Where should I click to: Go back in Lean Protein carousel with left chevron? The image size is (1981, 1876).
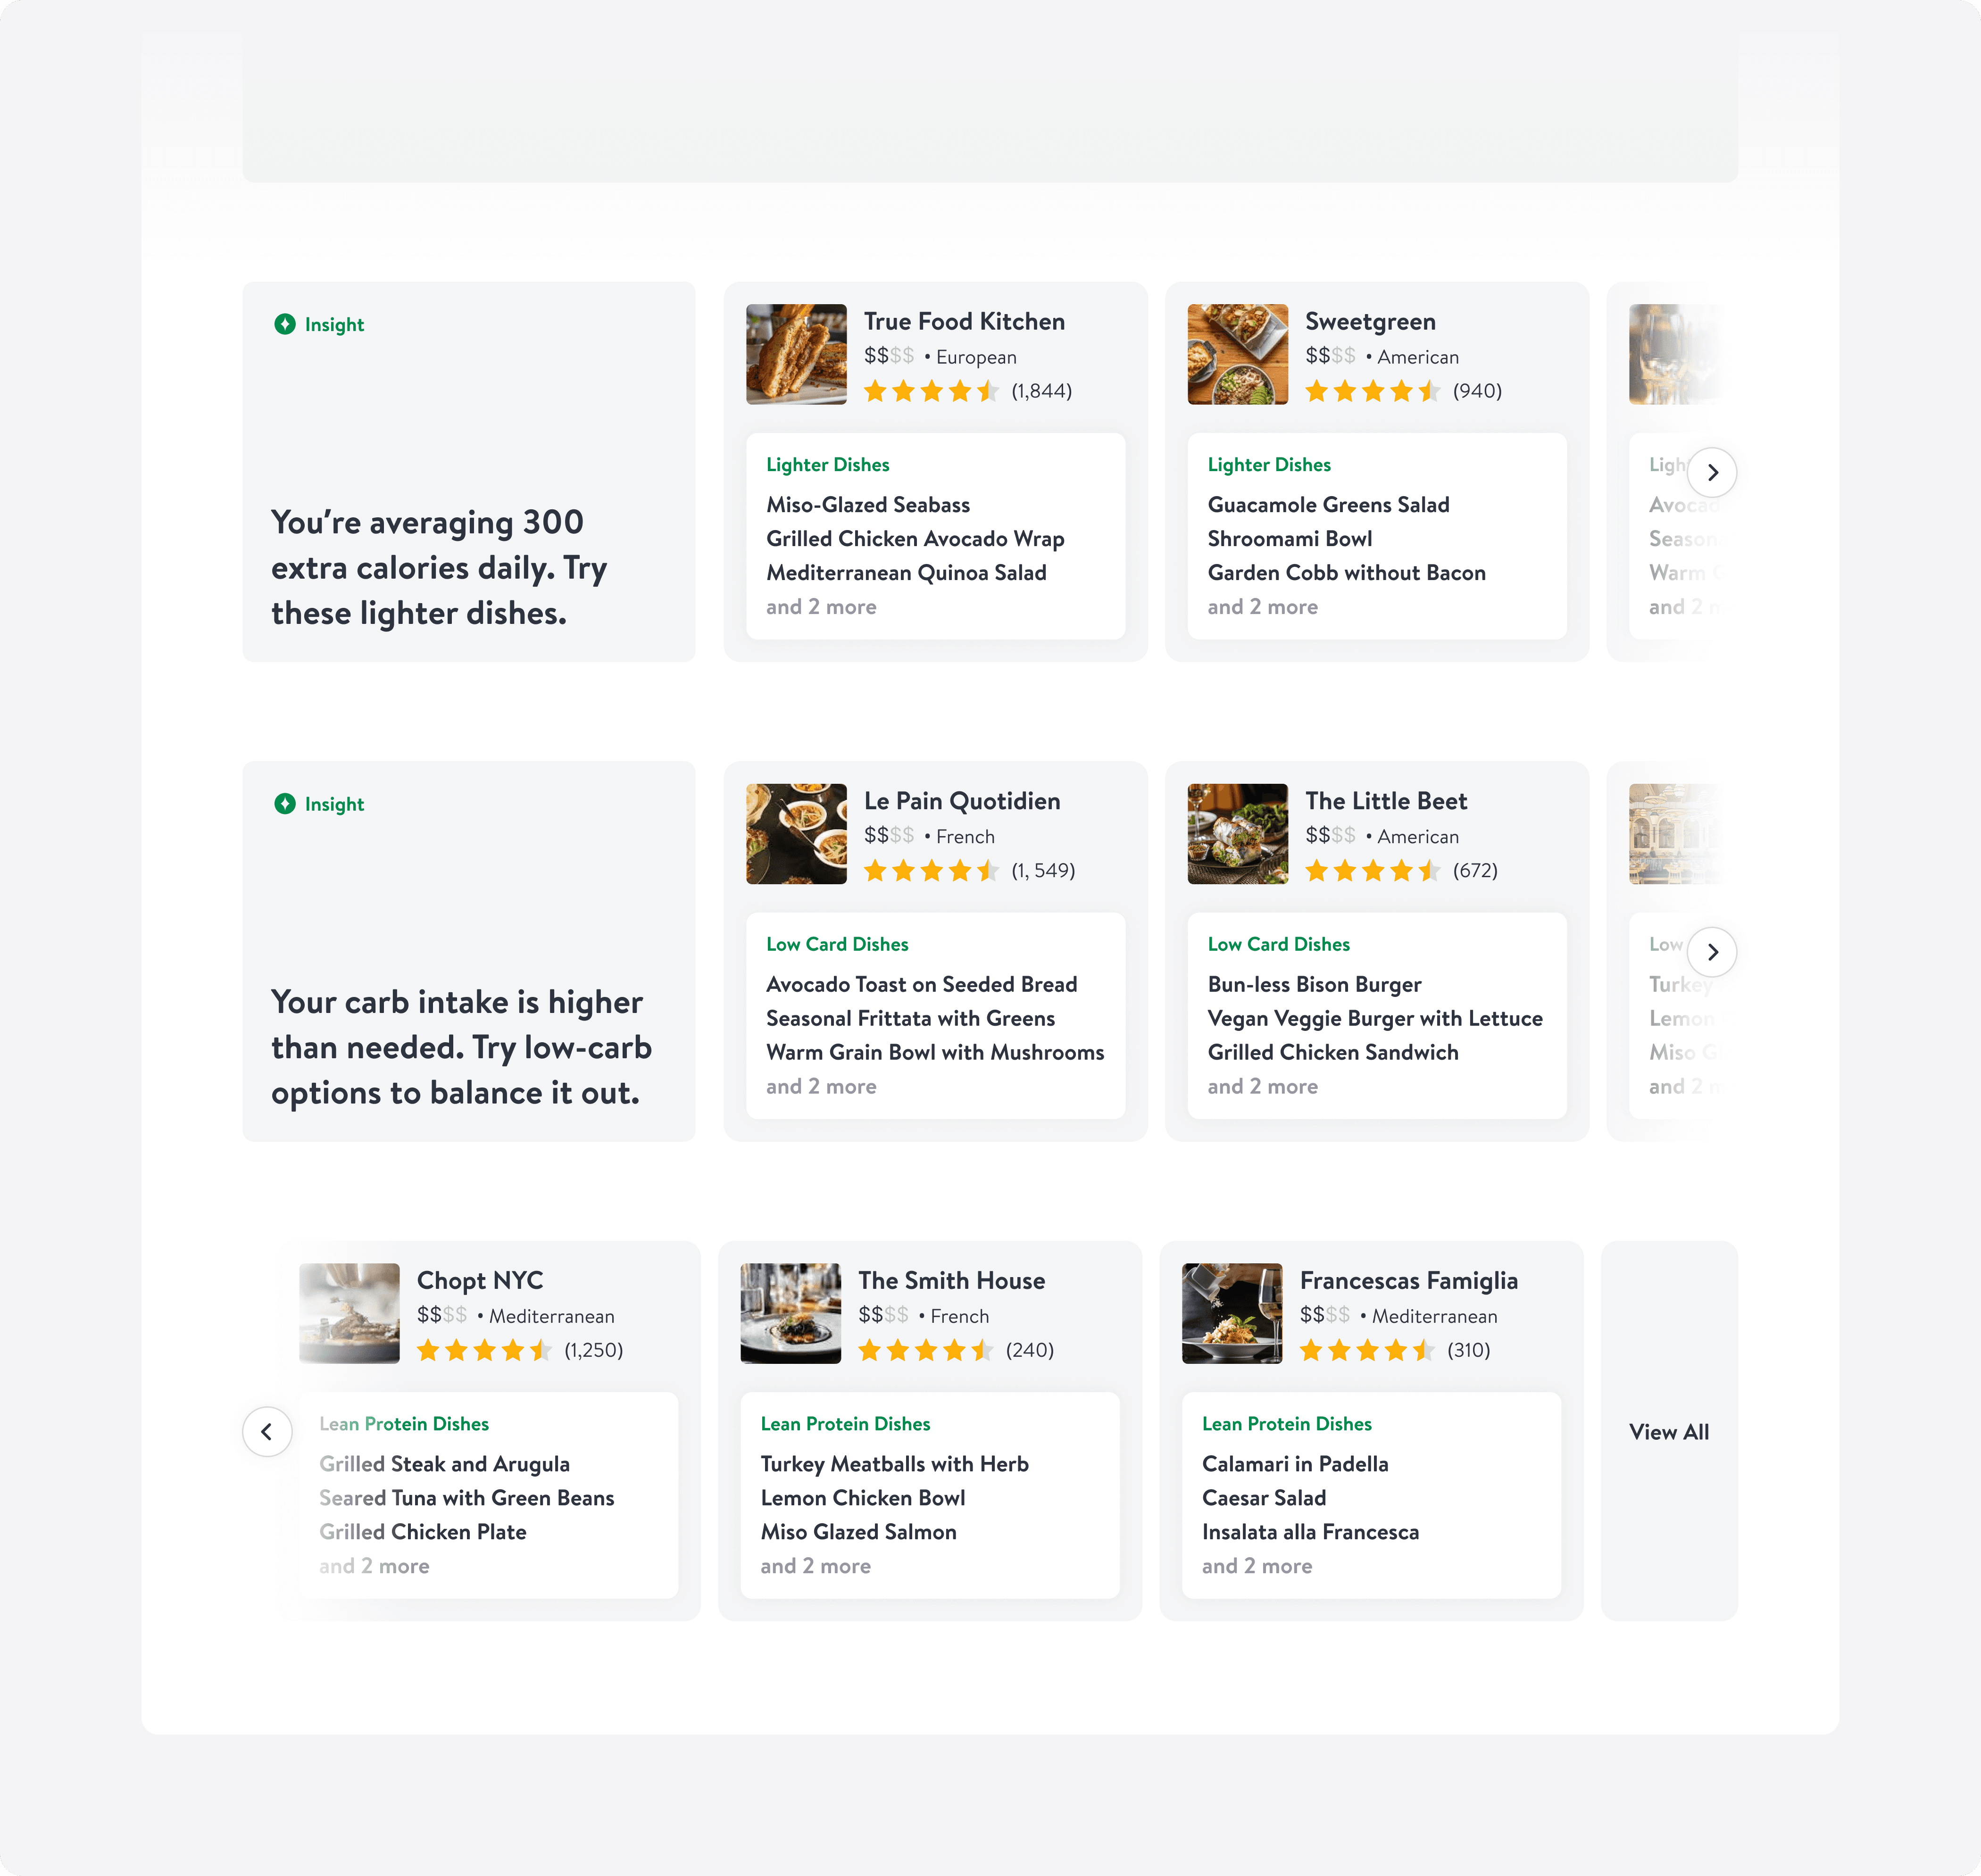[x=267, y=1432]
